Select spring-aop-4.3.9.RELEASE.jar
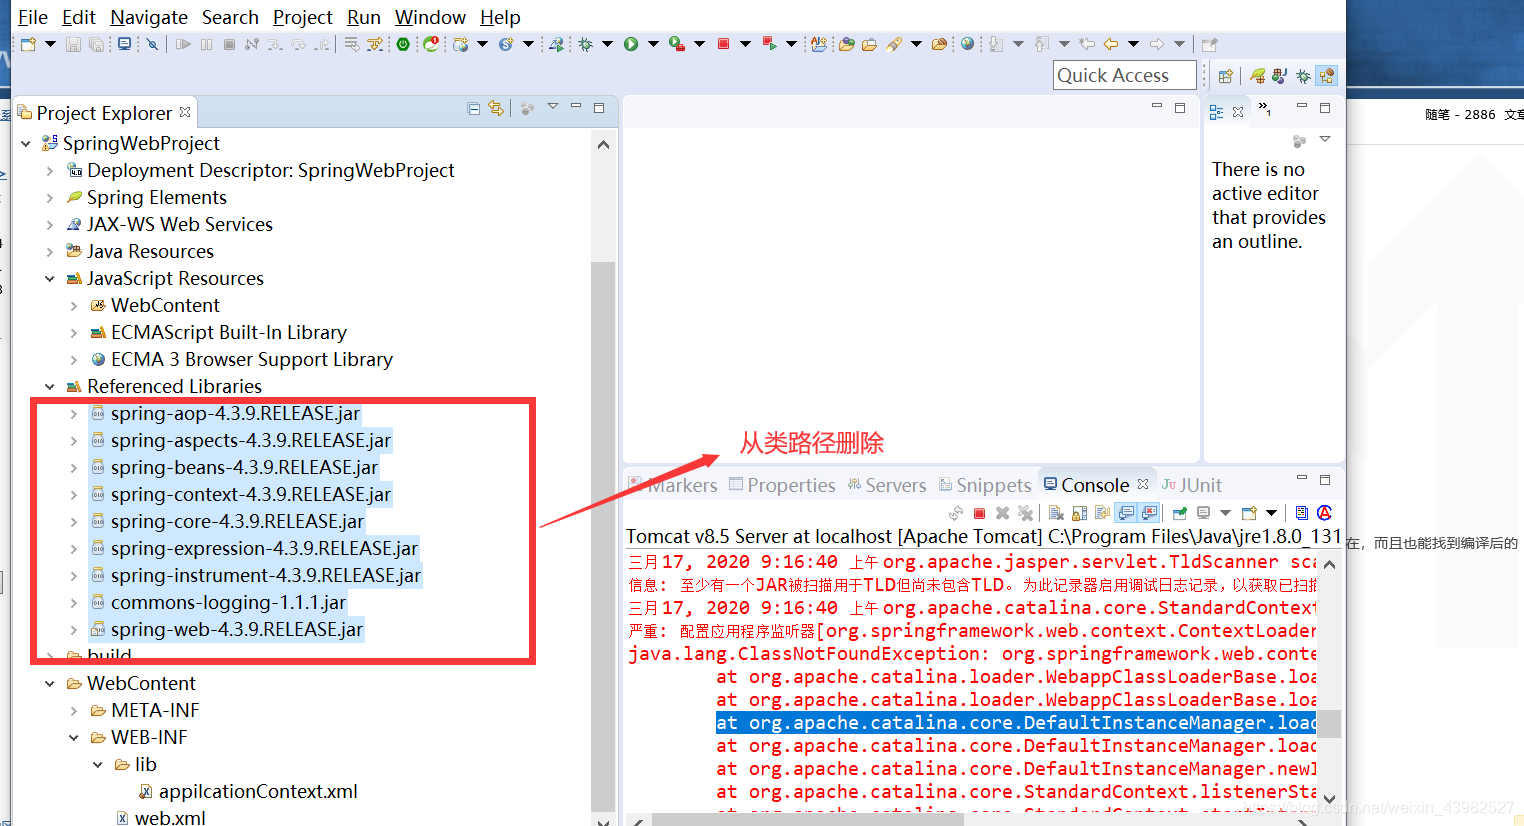The height and width of the screenshot is (826, 1524). [235, 414]
